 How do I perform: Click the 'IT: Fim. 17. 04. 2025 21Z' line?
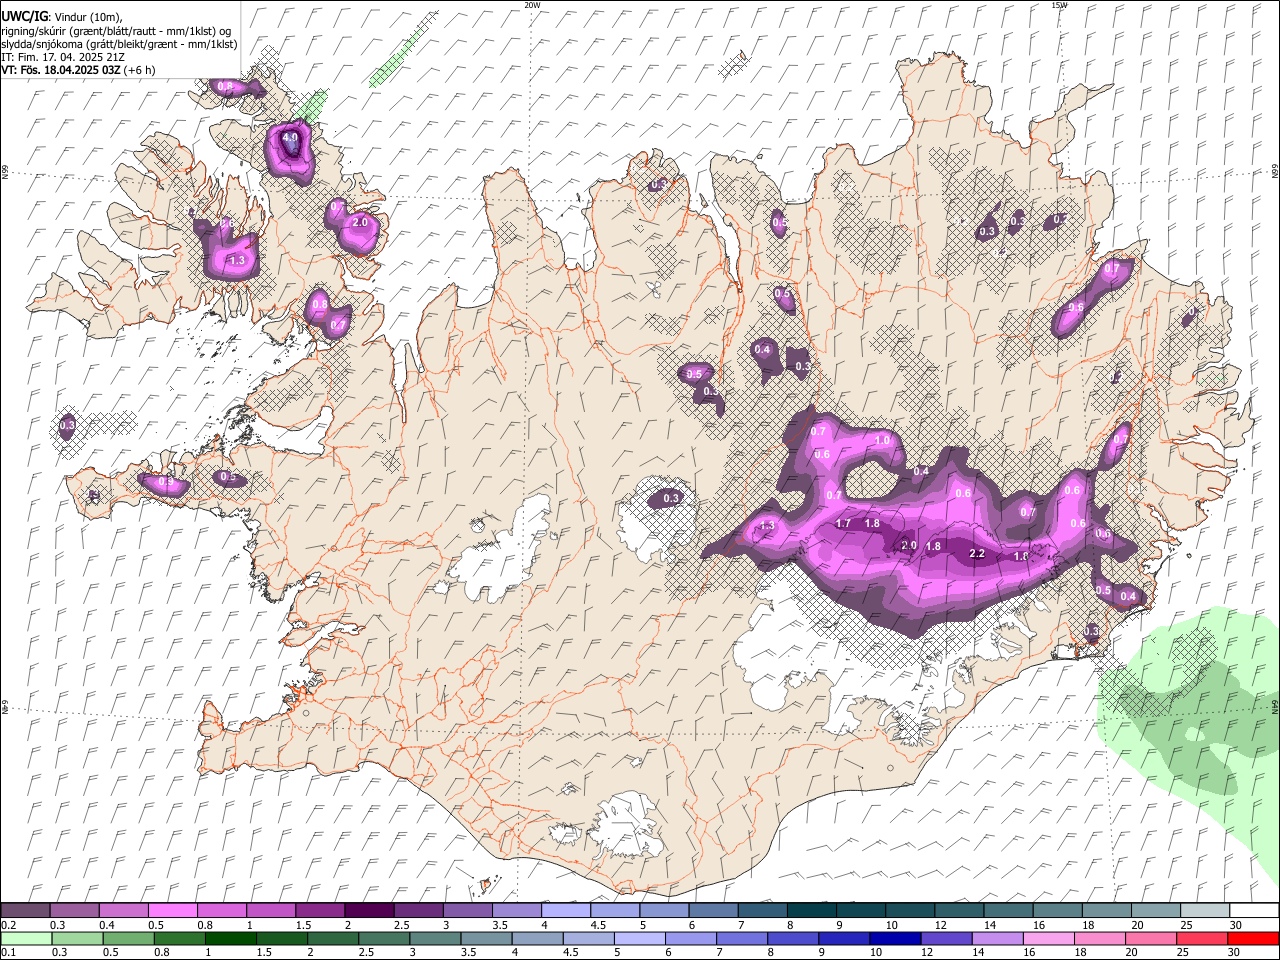pyautogui.click(x=63, y=57)
